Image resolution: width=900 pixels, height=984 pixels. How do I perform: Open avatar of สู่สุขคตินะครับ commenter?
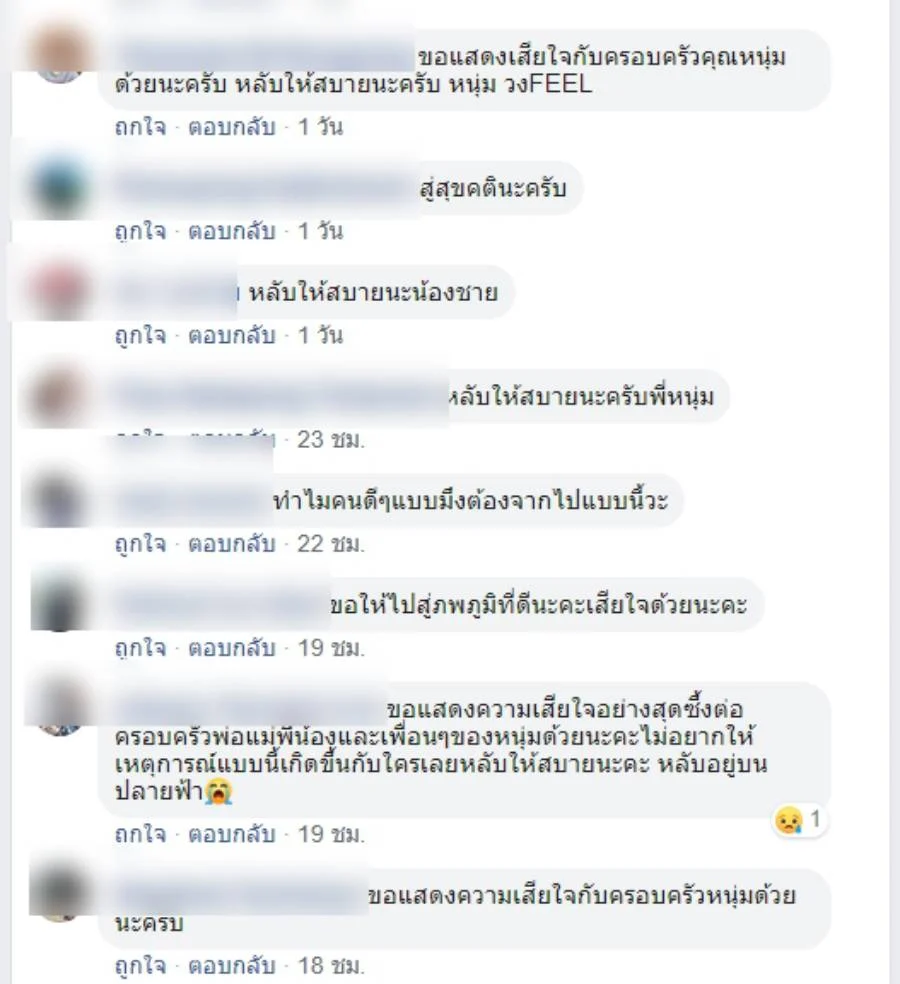[60, 188]
